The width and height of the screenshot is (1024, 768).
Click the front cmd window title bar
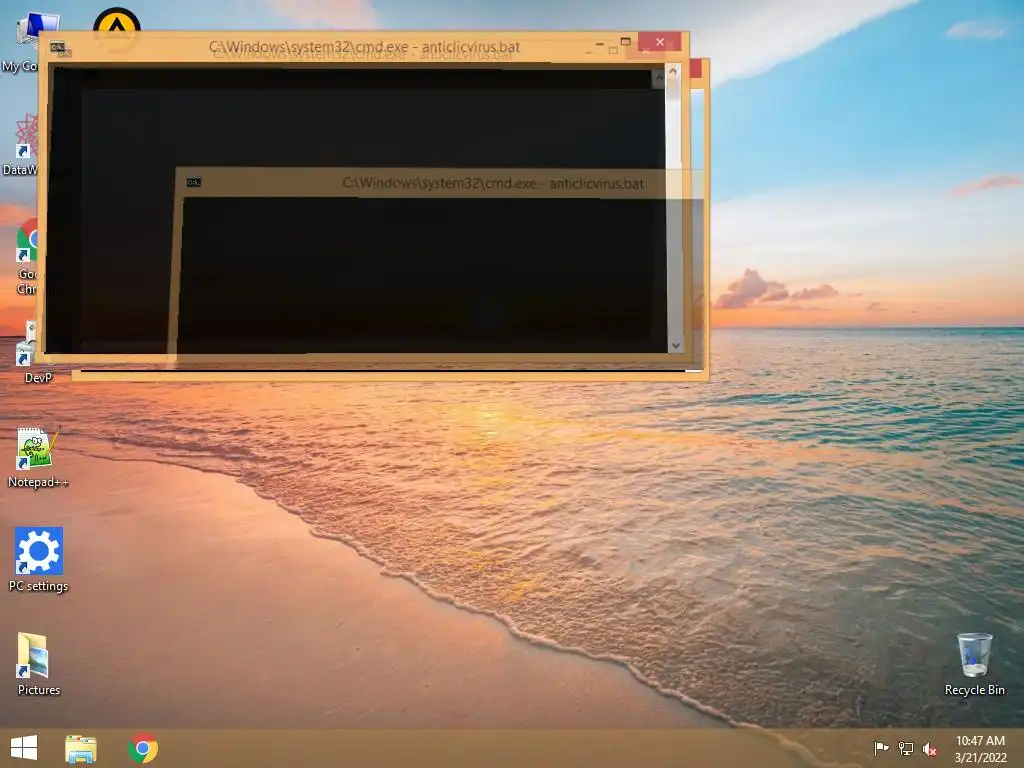tap(364, 47)
